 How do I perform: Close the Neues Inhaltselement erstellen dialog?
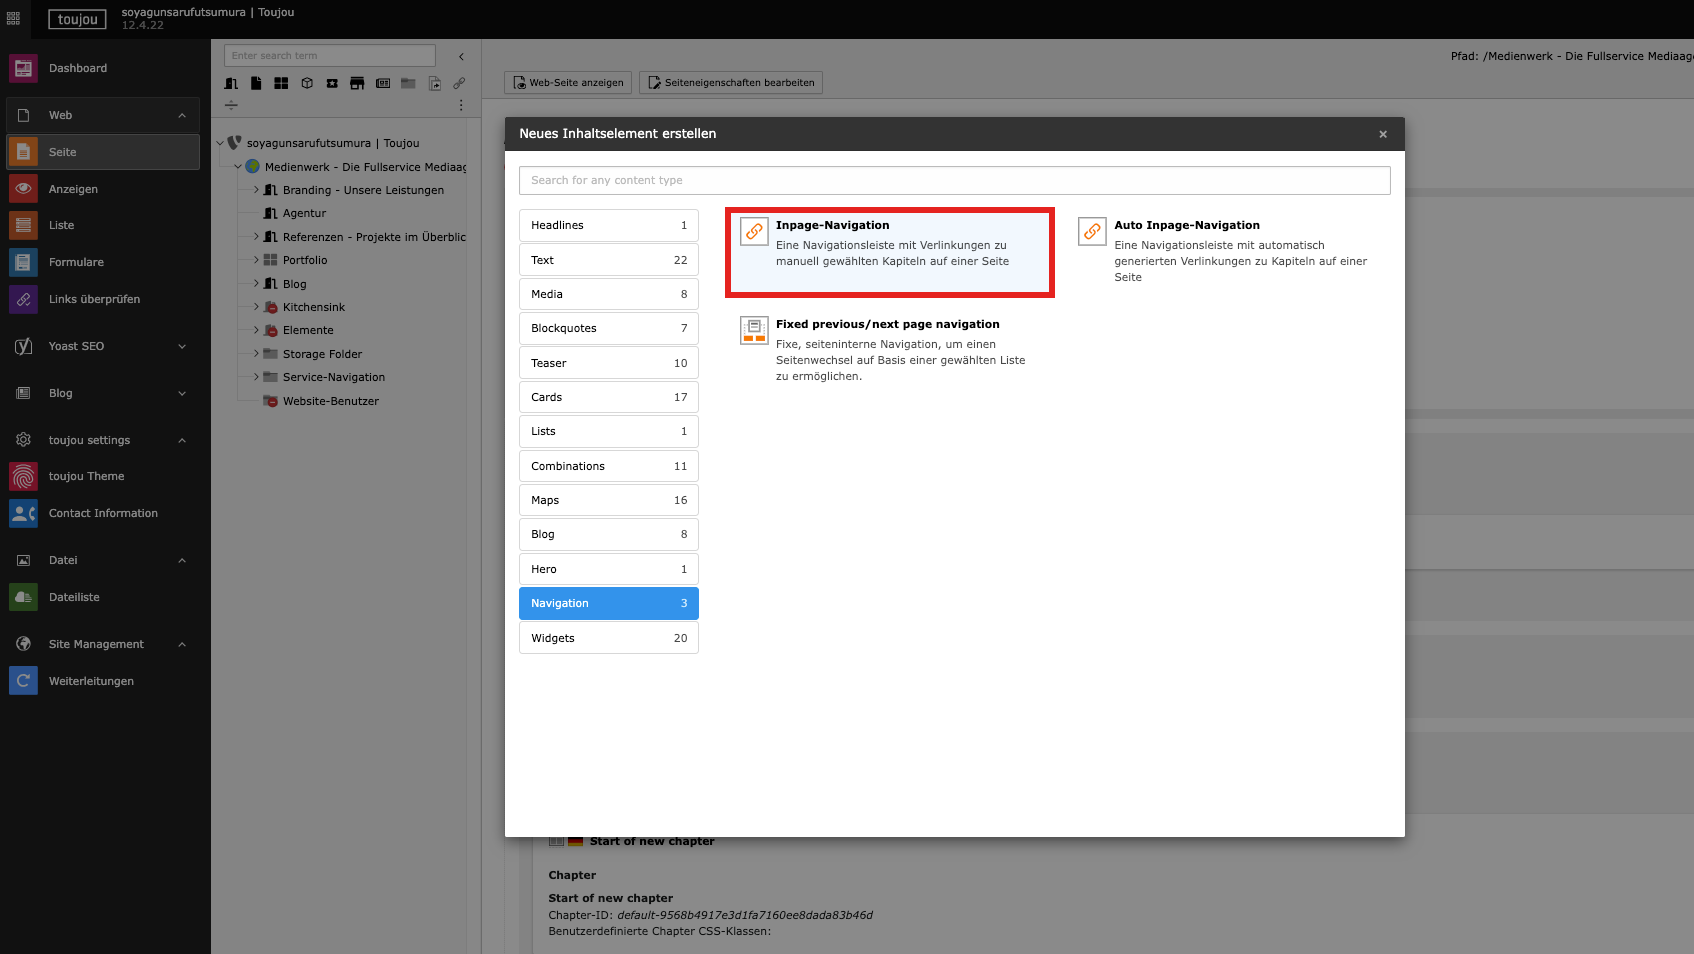[x=1383, y=134]
